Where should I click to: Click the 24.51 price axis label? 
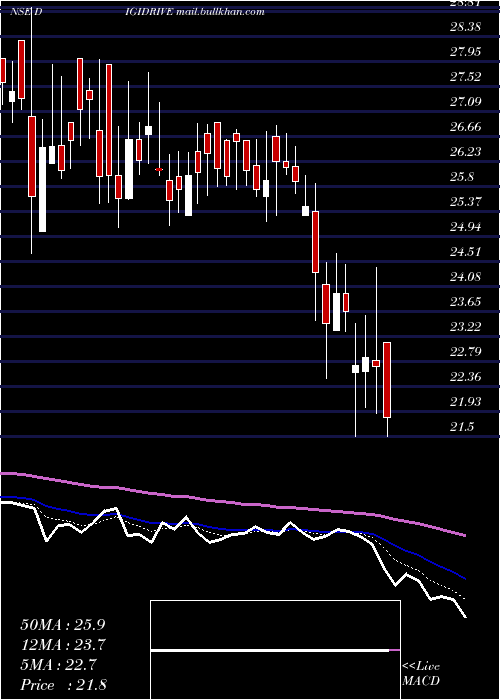tap(465, 252)
